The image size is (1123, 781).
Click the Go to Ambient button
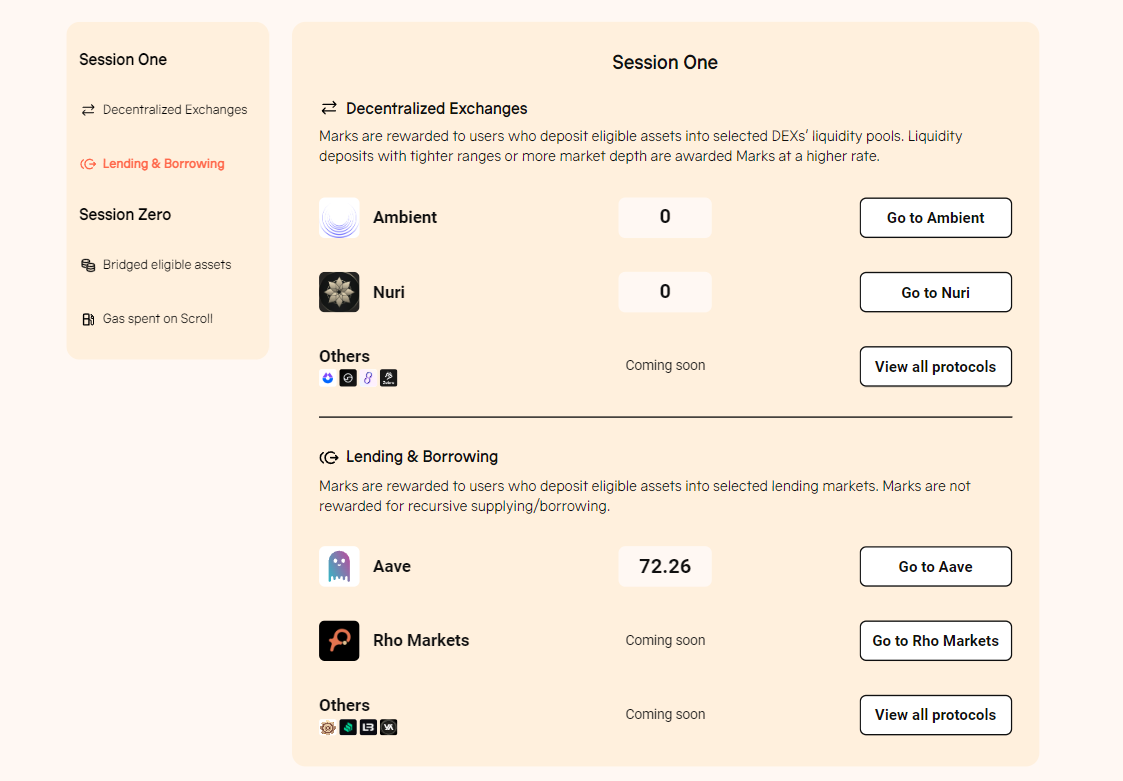click(x=935, y=218)
